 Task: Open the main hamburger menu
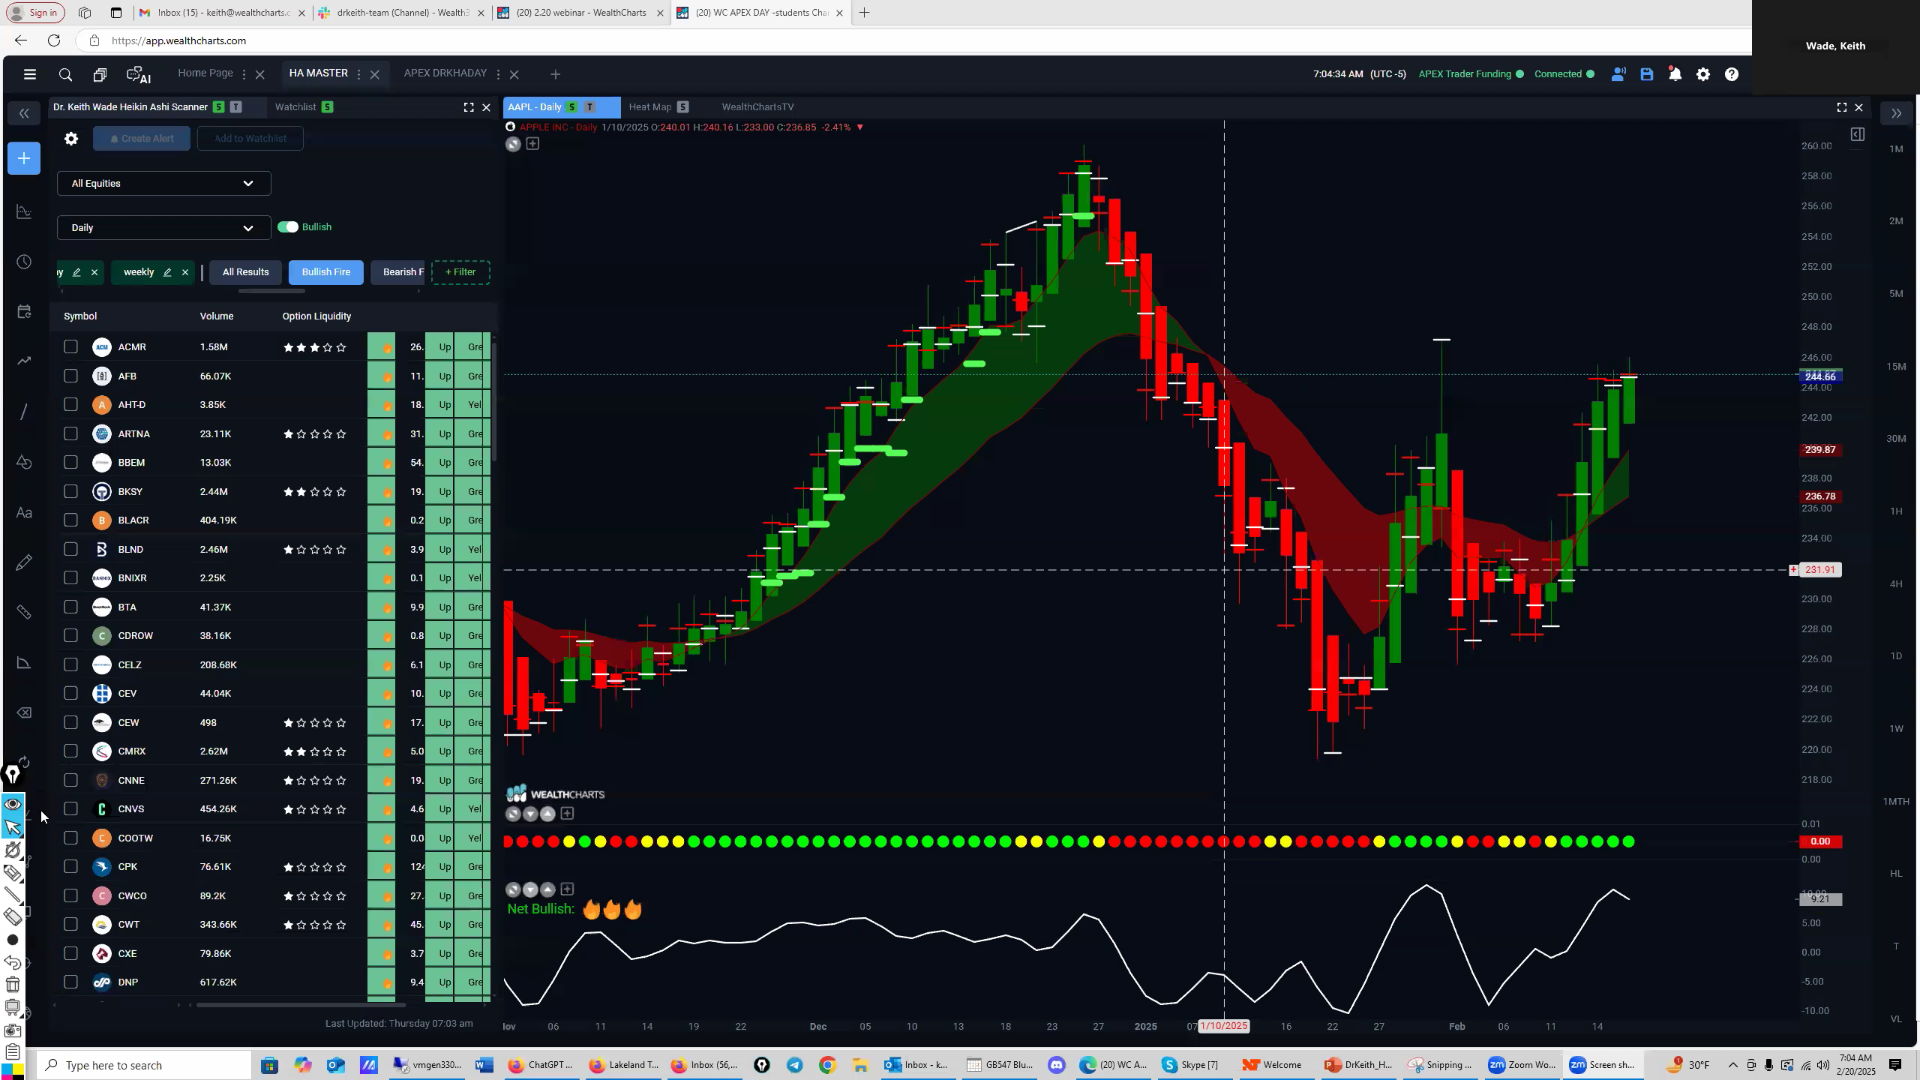pyautogui.click(x=30, y=74)
